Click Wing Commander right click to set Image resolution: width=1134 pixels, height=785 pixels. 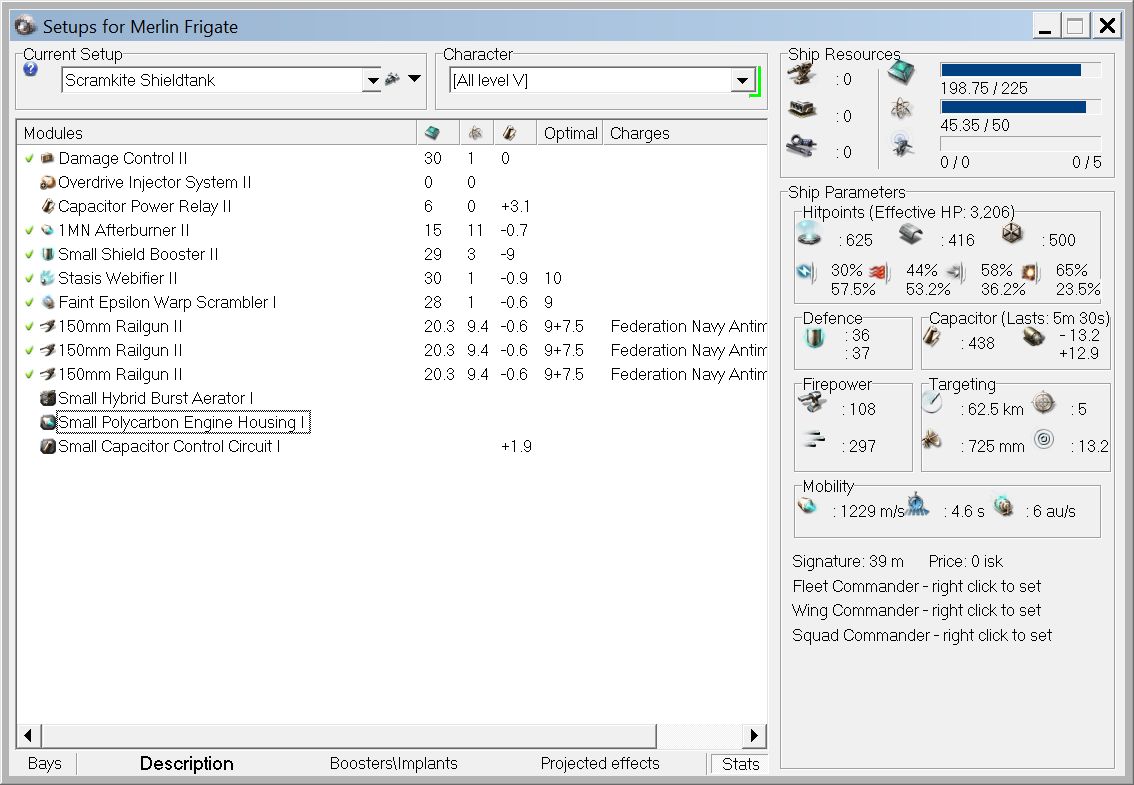click(x=916, y=610)
